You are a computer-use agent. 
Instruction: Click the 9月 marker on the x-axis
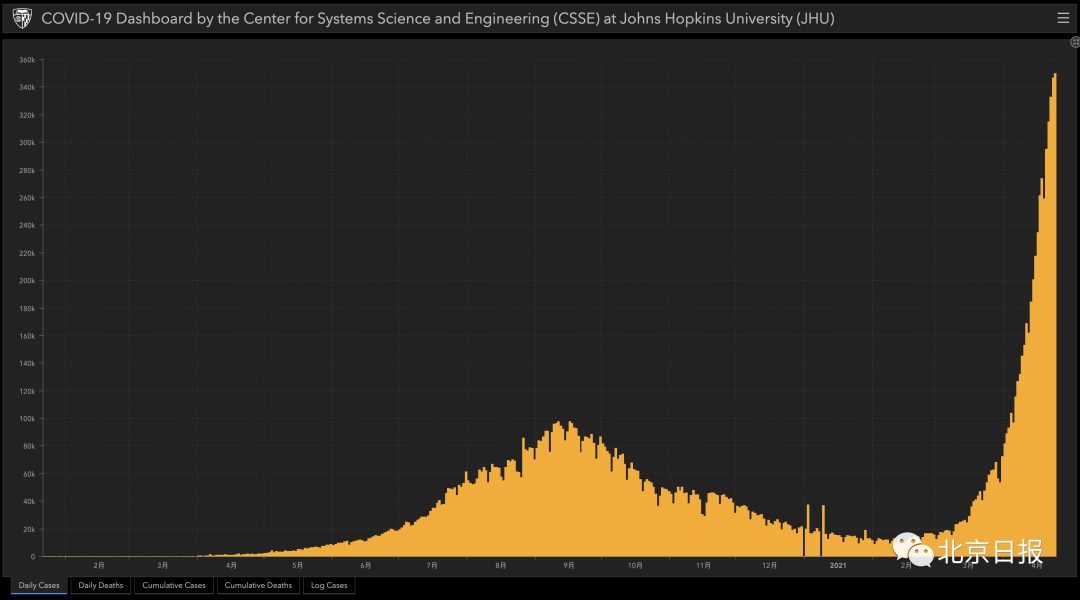tap(568, 565)
